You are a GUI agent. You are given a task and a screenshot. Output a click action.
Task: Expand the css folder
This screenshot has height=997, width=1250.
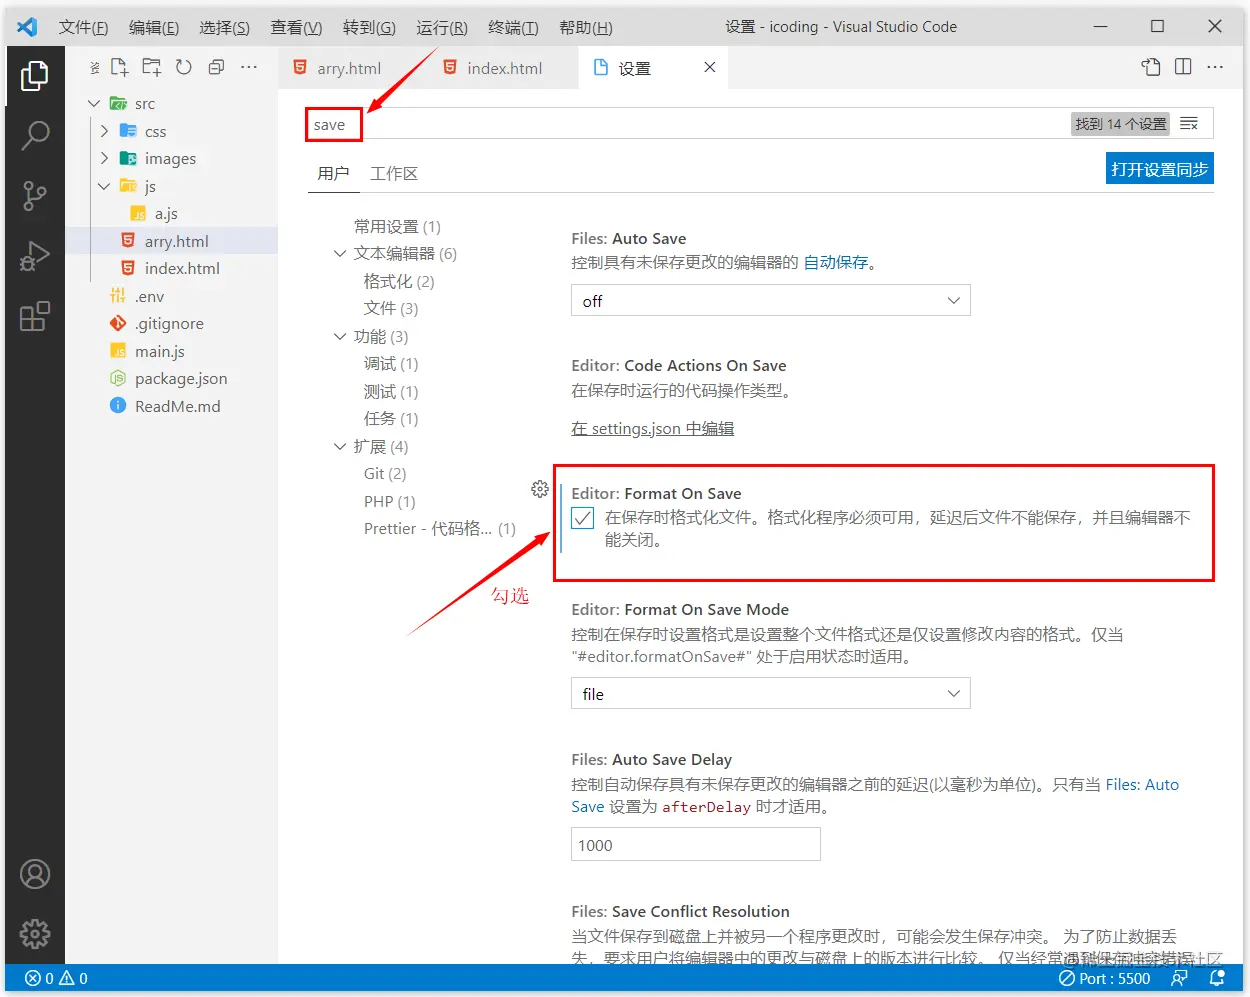104,131
